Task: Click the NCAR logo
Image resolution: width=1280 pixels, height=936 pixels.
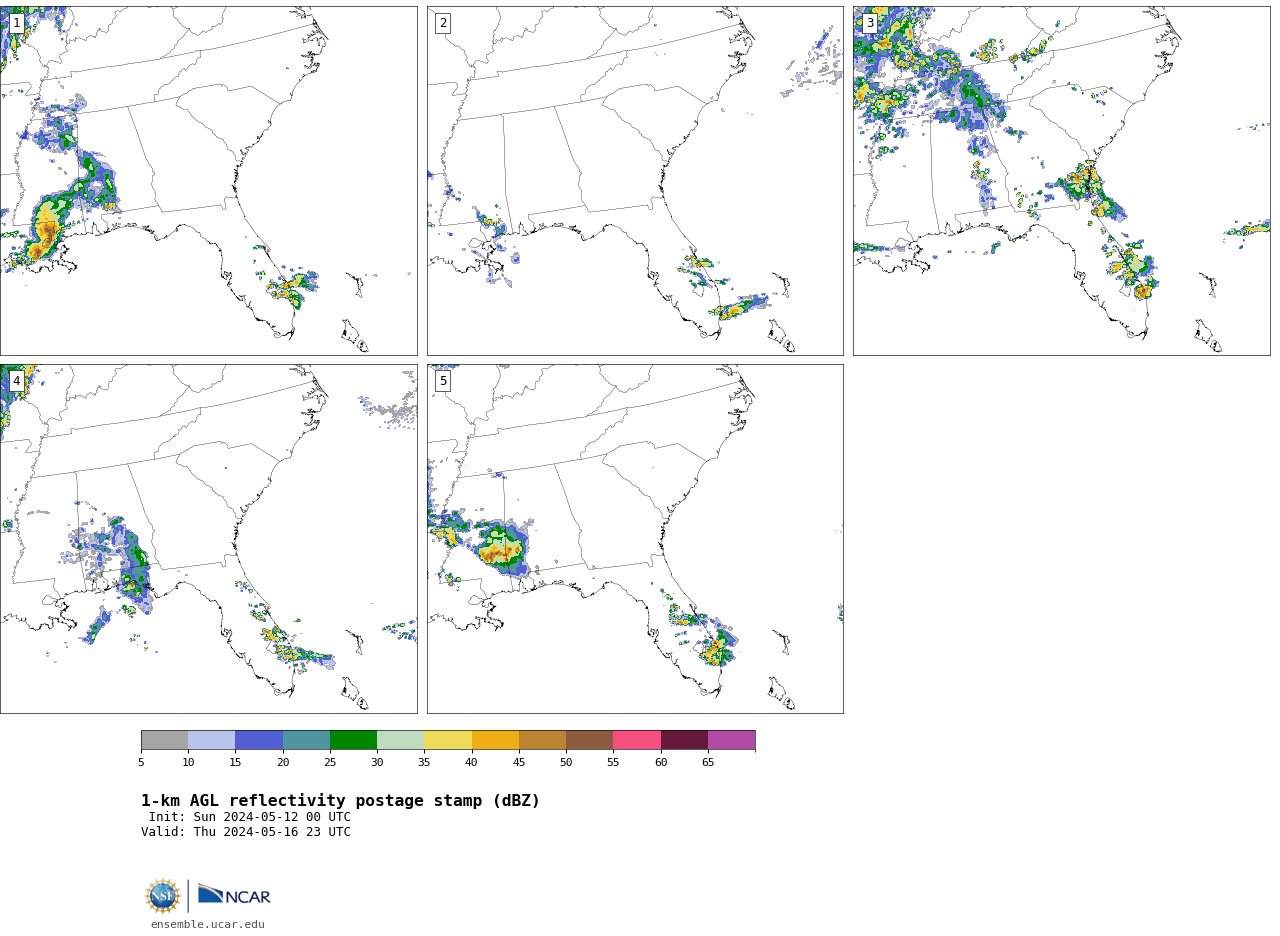Action: [234, 895]
